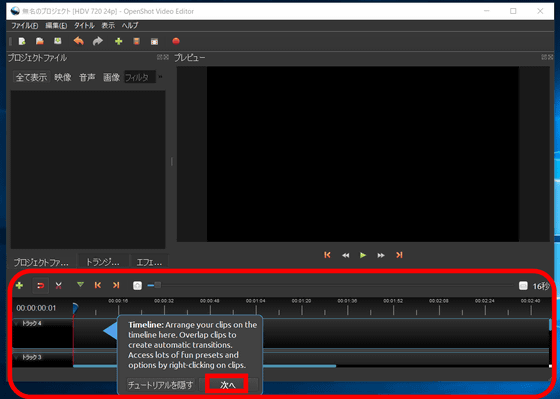This screenshot has width=560, height=399.
Task: Click the 次へ button in the tutorial
Action: (228, 385)
